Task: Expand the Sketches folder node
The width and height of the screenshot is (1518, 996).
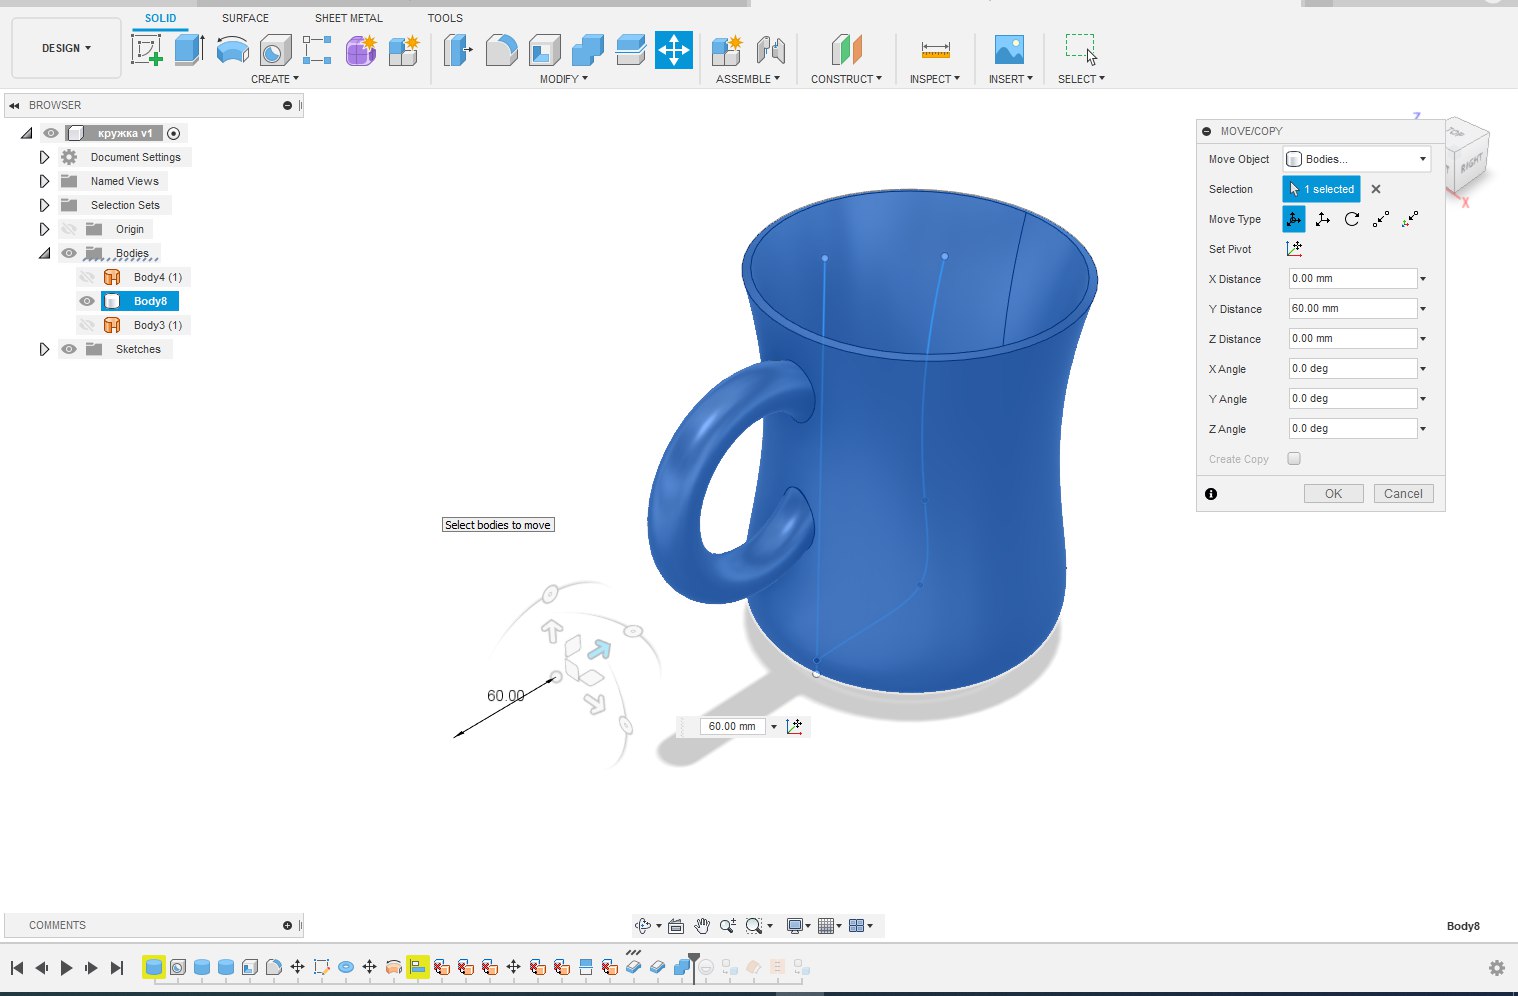Action: click(44, 349)
